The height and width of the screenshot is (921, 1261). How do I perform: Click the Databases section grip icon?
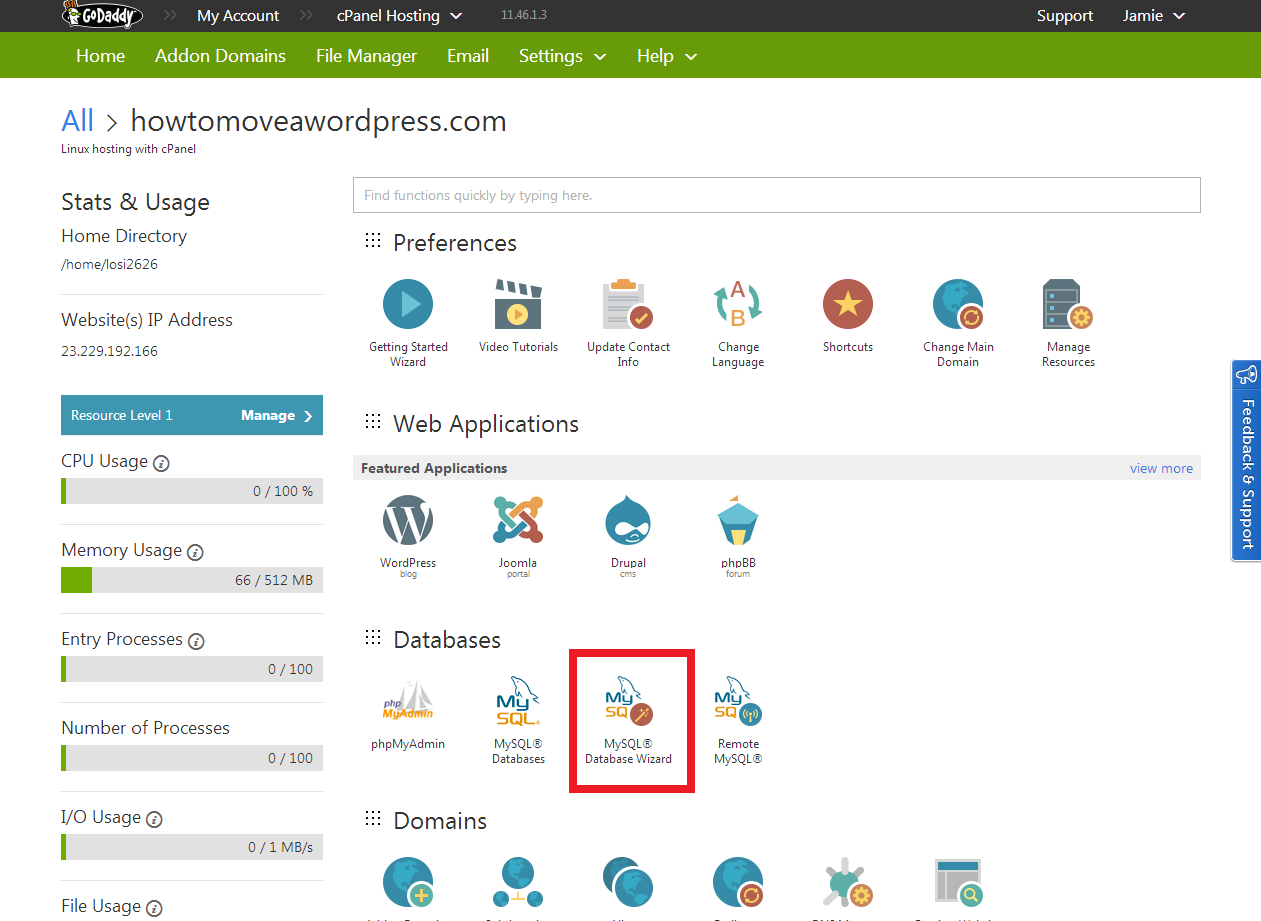373,637
